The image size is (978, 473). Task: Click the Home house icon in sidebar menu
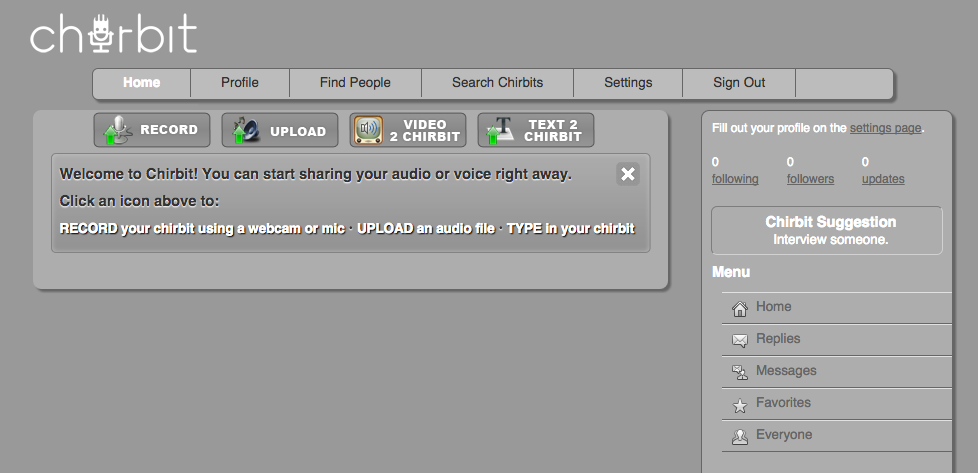pos(740,308)
